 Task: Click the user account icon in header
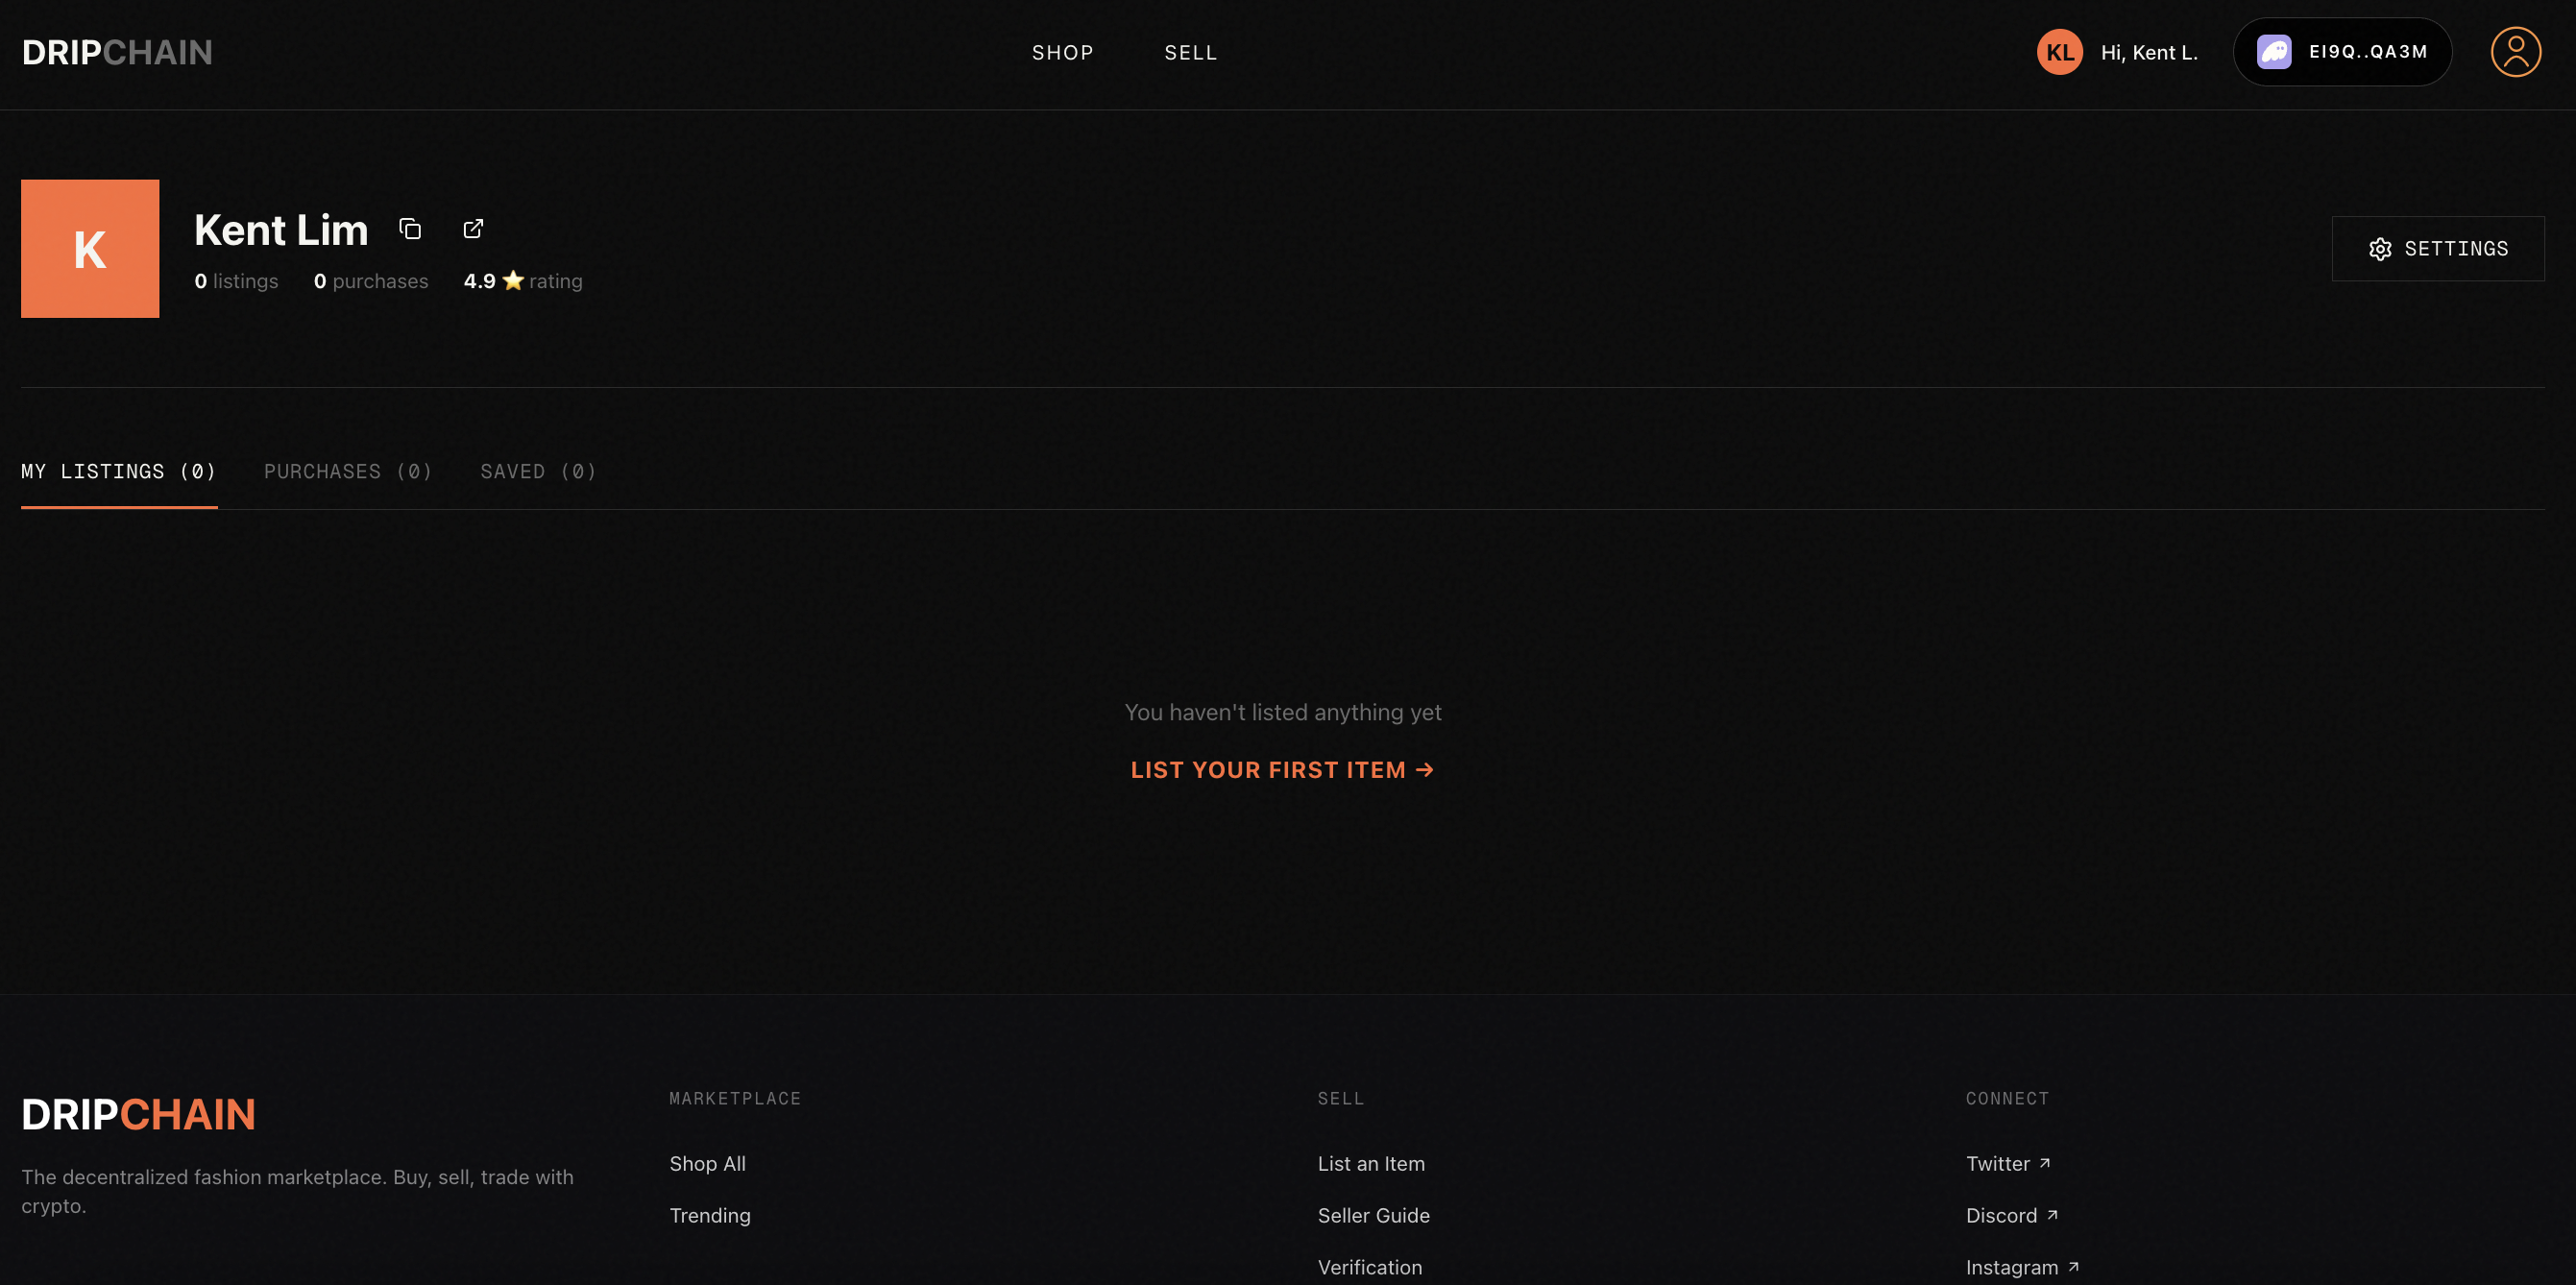(x=2515, y=52)
